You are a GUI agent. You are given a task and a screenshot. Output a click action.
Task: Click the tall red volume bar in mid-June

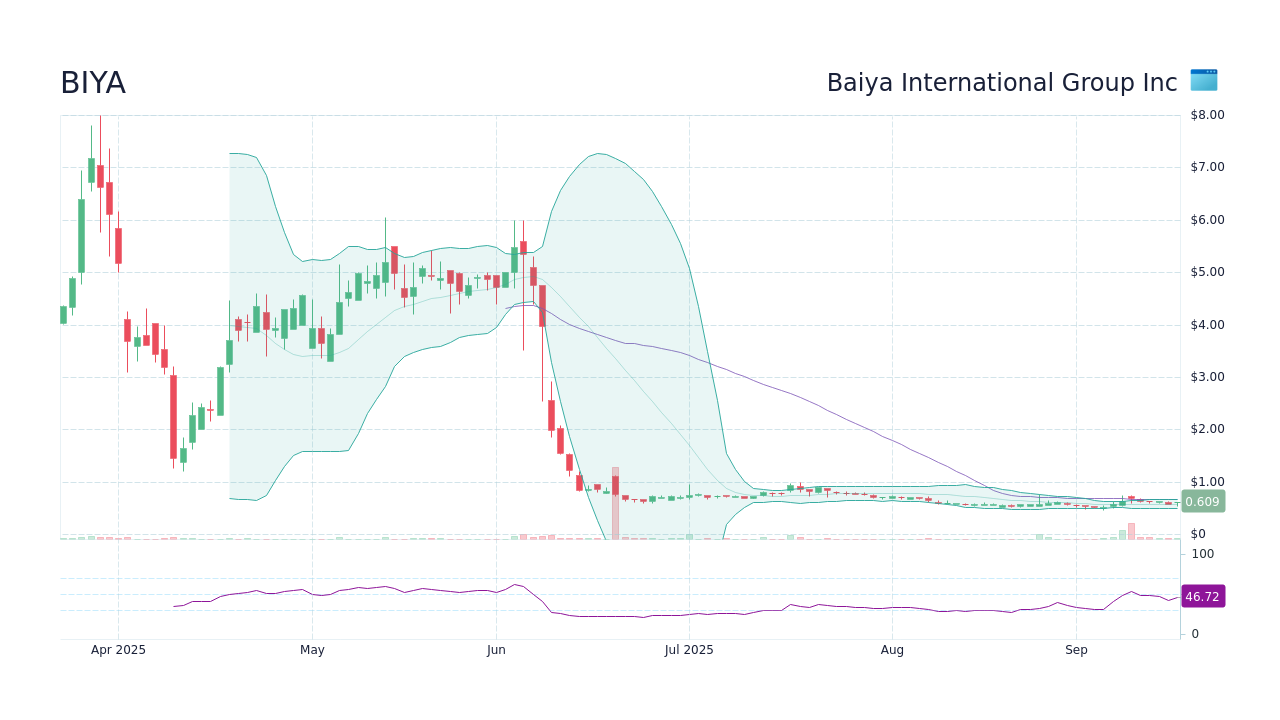coord(616,503)
